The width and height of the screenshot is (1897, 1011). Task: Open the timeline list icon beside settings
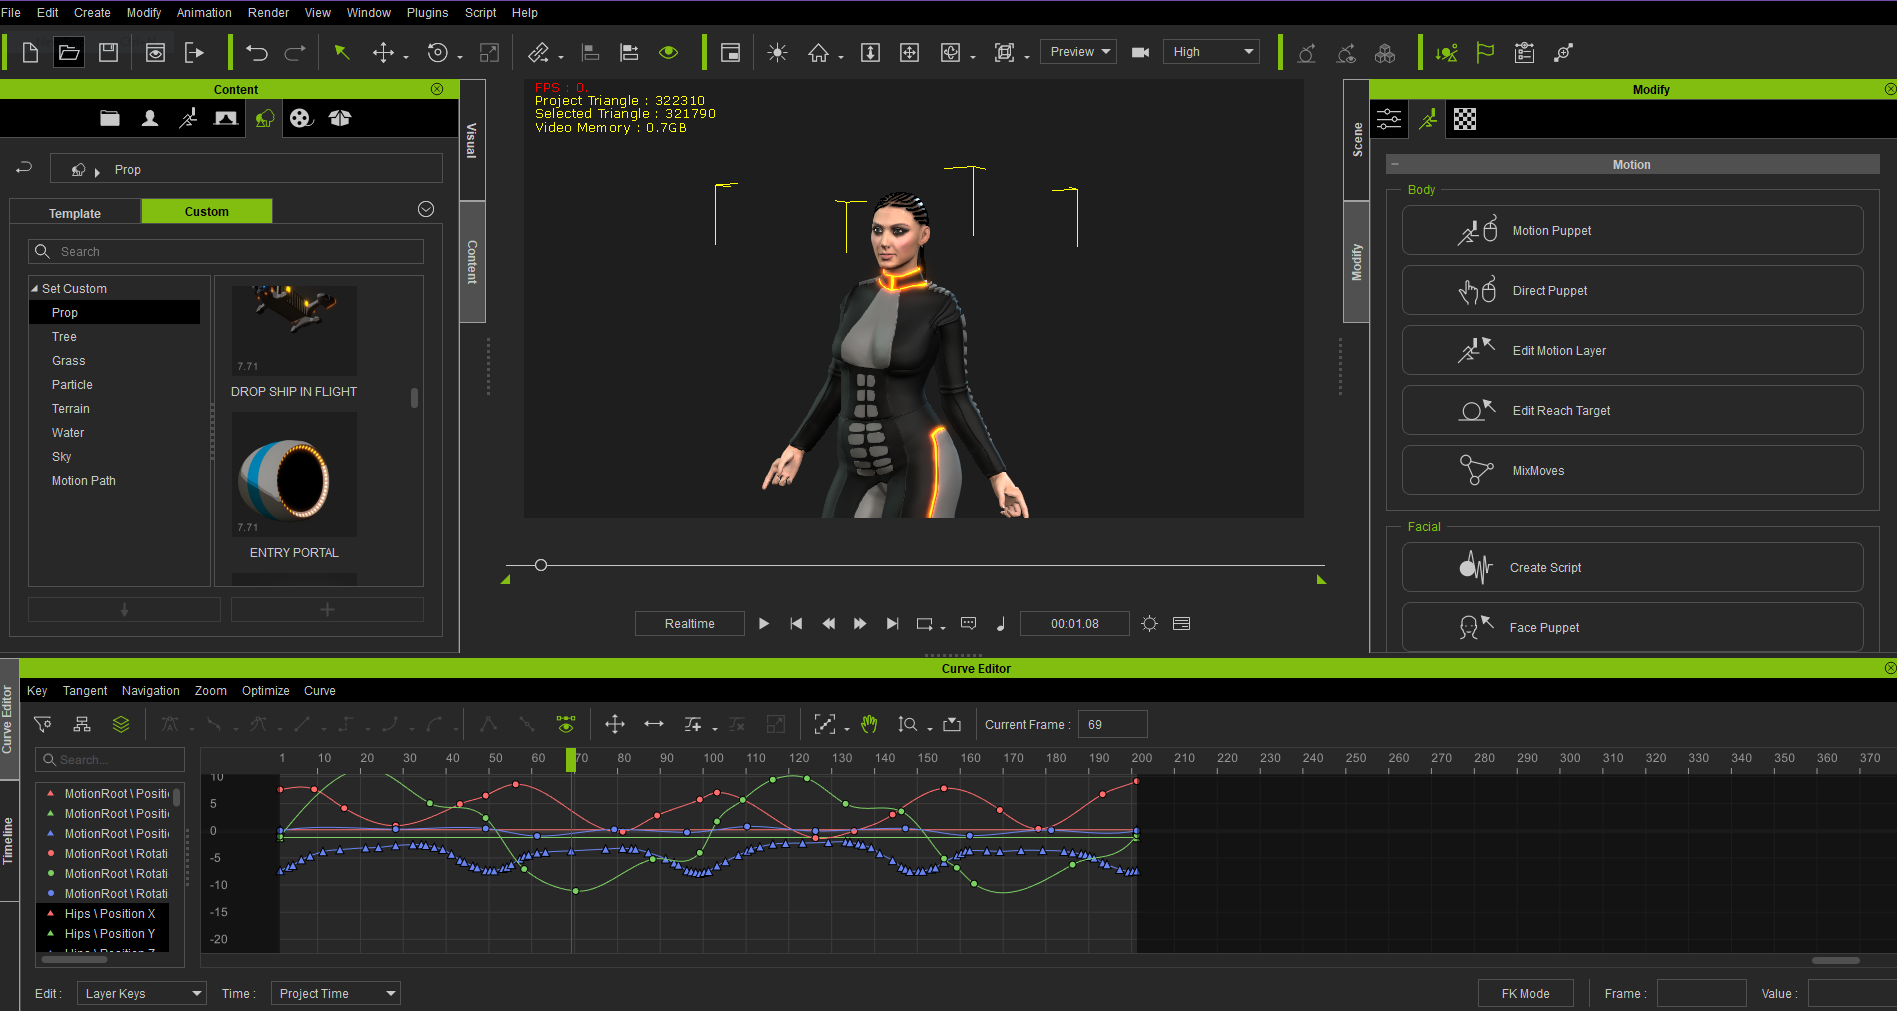coord(1181,624)
